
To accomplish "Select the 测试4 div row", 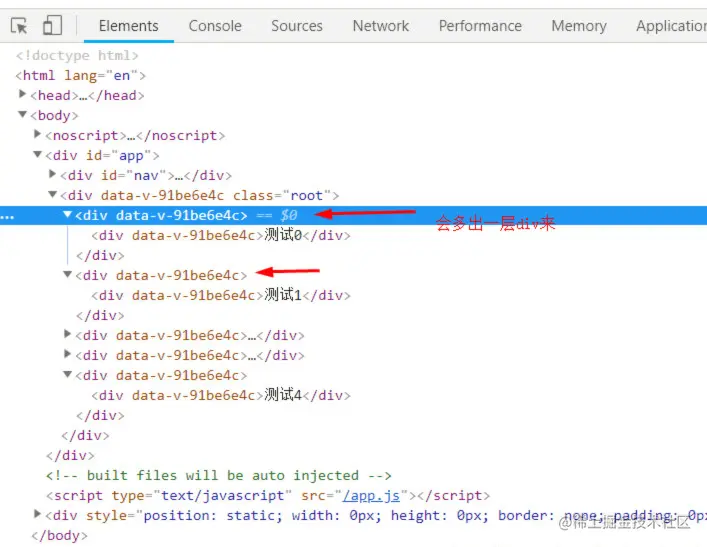I will click(221, 395).
